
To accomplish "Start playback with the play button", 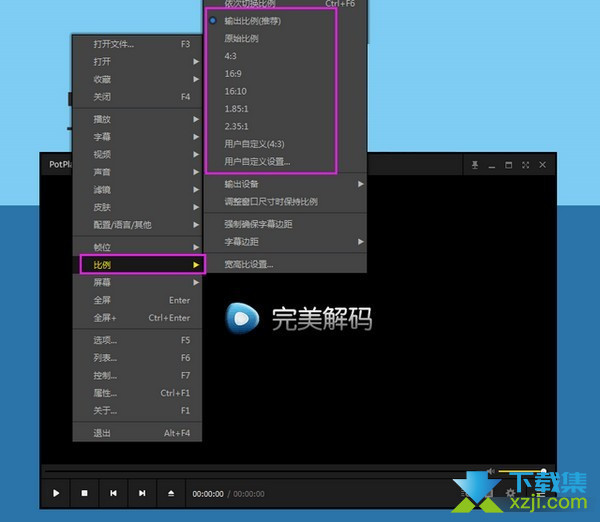I will (56, 493).
